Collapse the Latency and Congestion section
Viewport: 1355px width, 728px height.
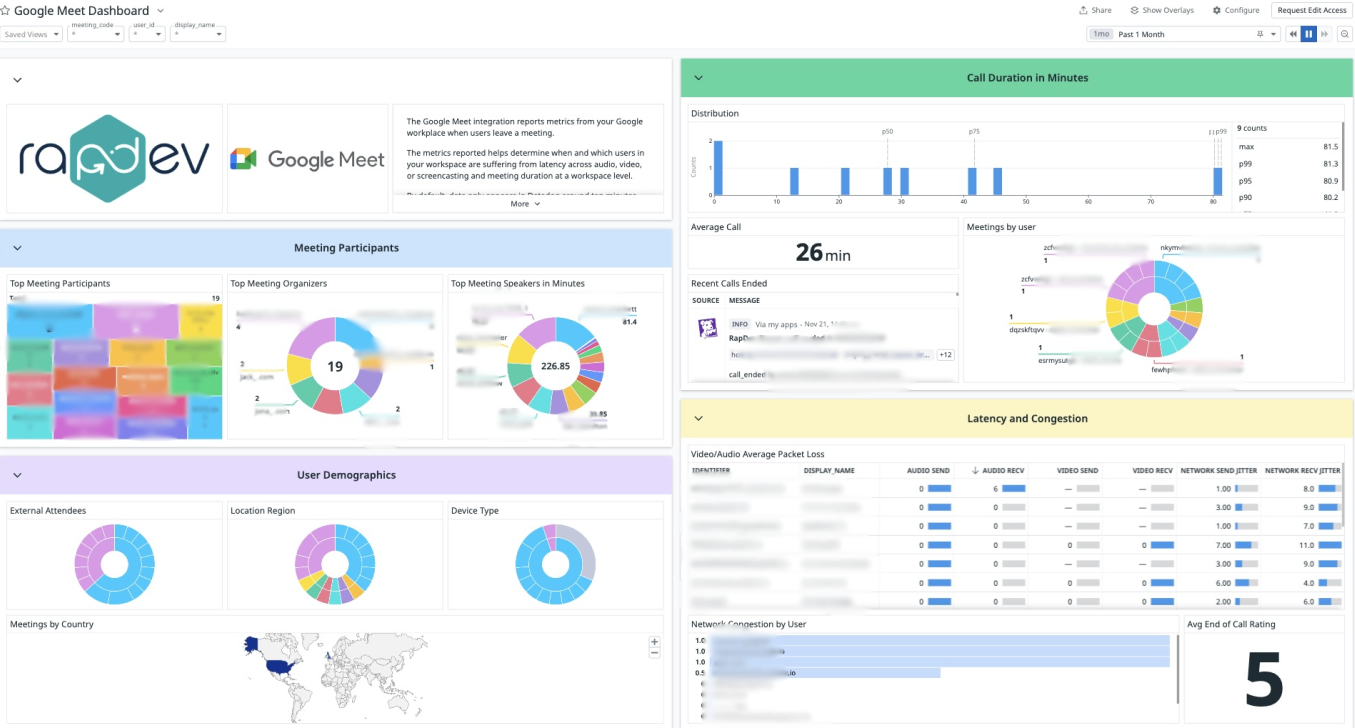click(x=698, y=419)
